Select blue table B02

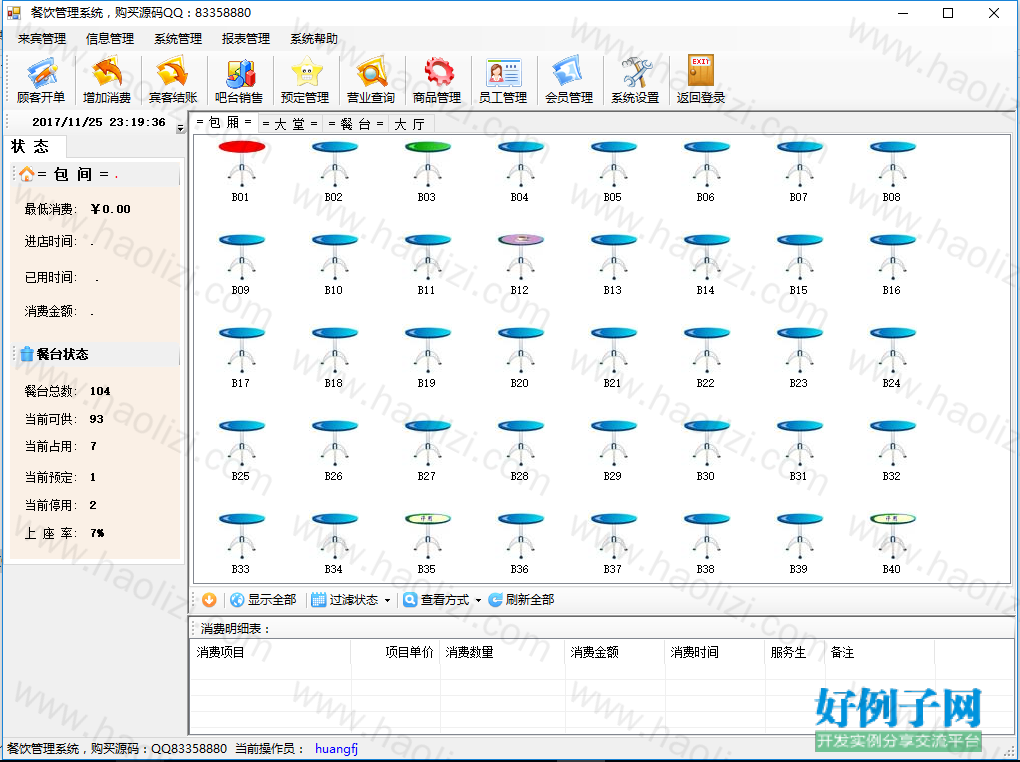pos(334,170)
